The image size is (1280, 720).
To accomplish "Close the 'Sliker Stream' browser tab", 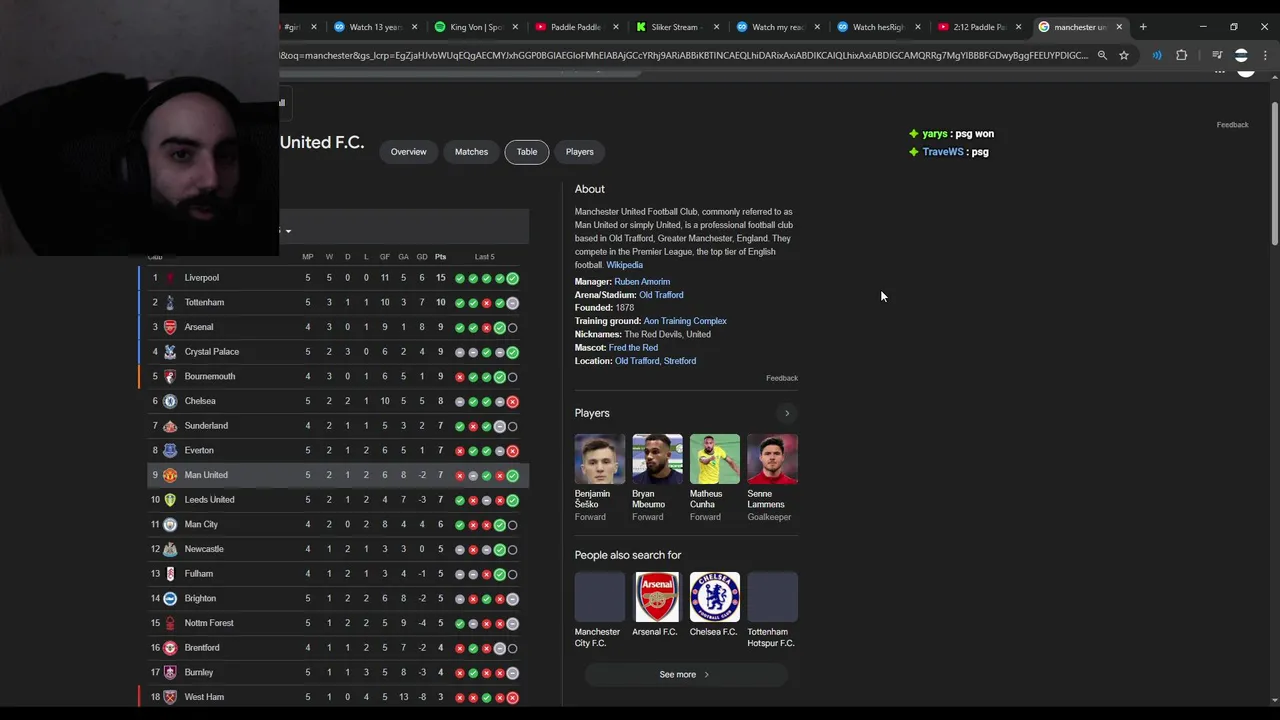I will 716,27.
